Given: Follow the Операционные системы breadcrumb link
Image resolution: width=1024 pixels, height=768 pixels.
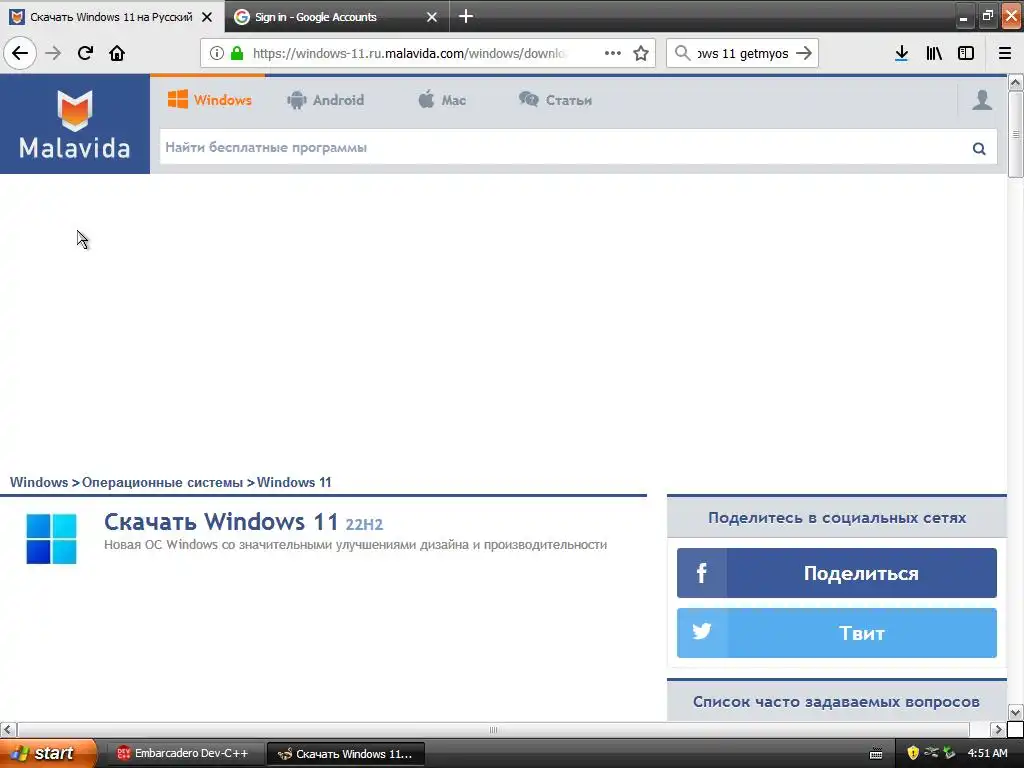Looking at the screenshot, I should pos(163,482).
